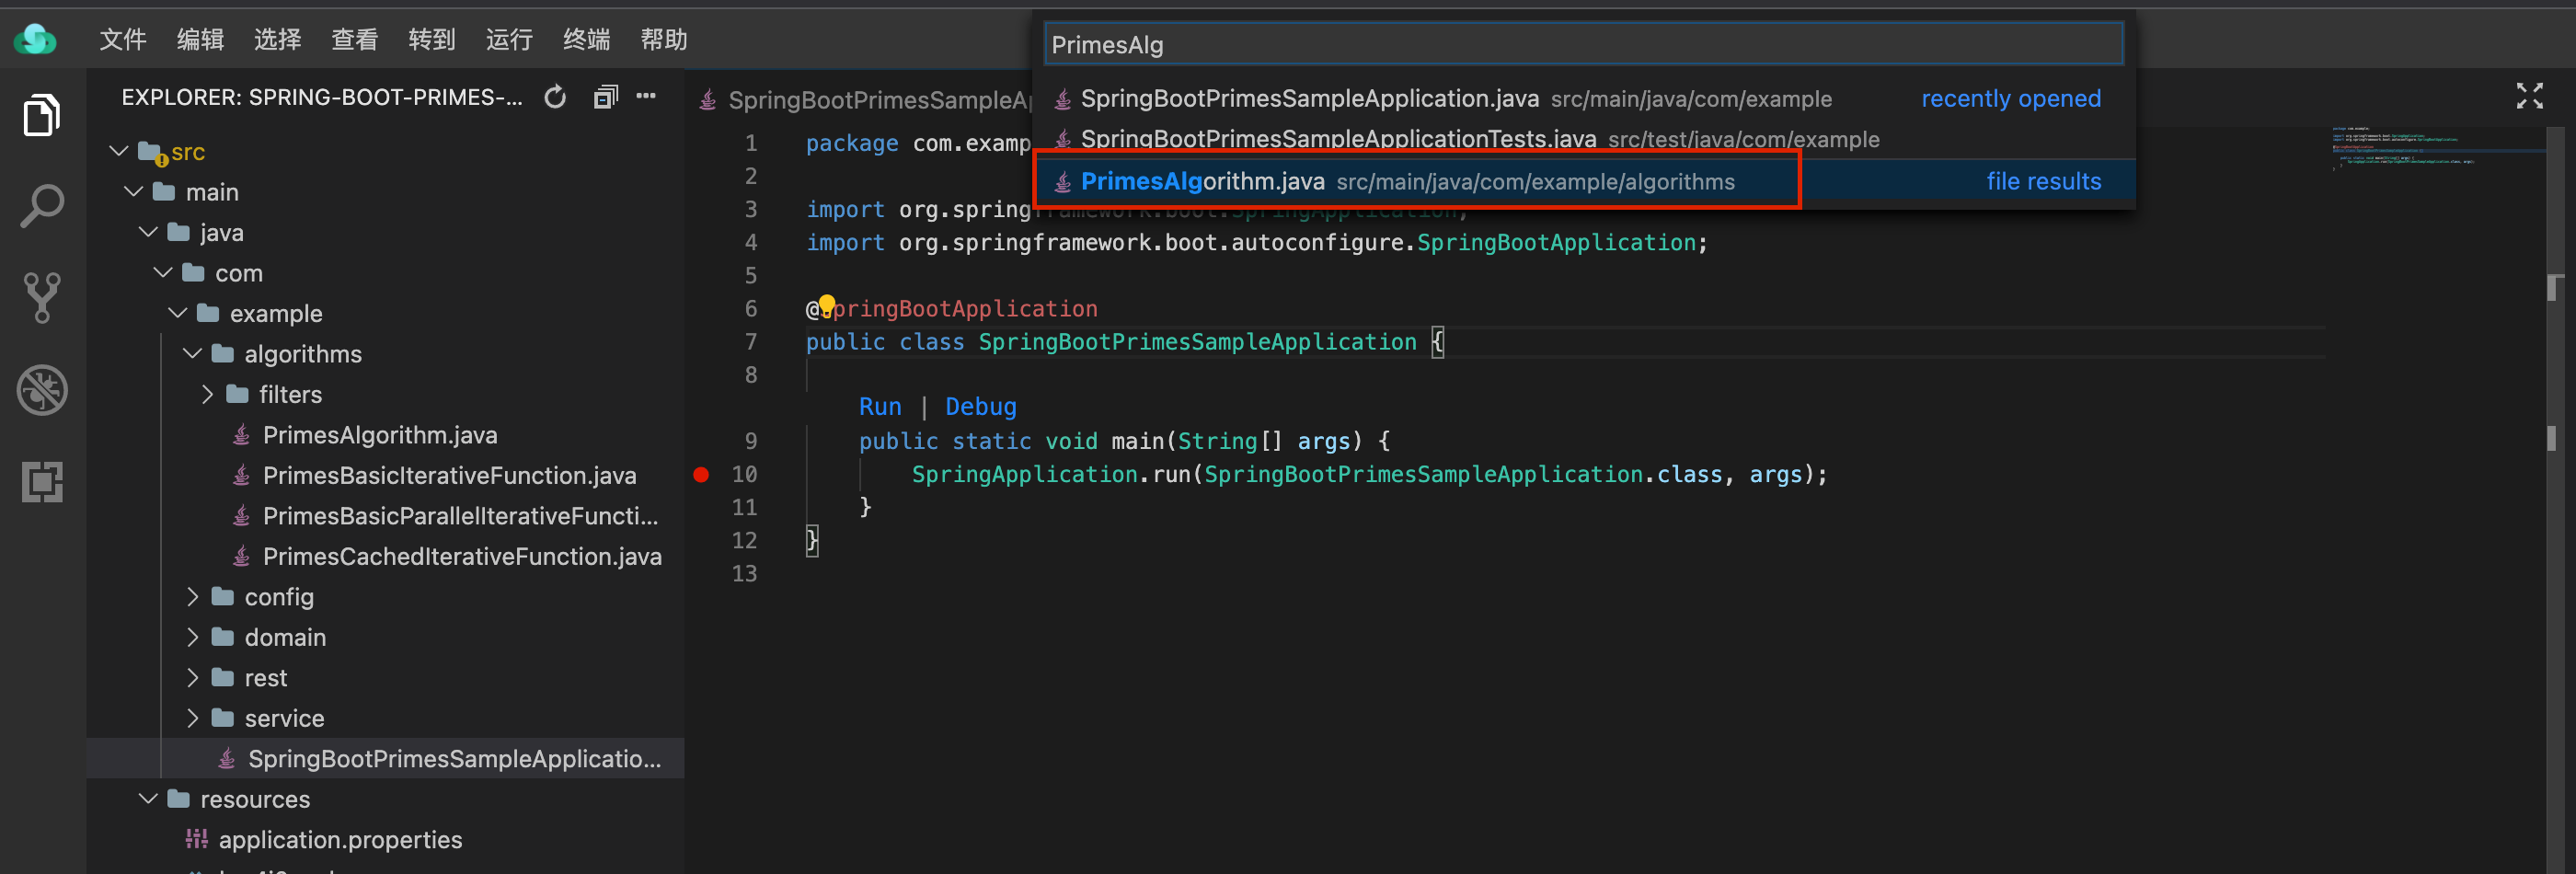The width and height of the screenshot is (2576, 874).
Task: Select PrimesAlgorithm.java in file results
Action: (1584, 181)
